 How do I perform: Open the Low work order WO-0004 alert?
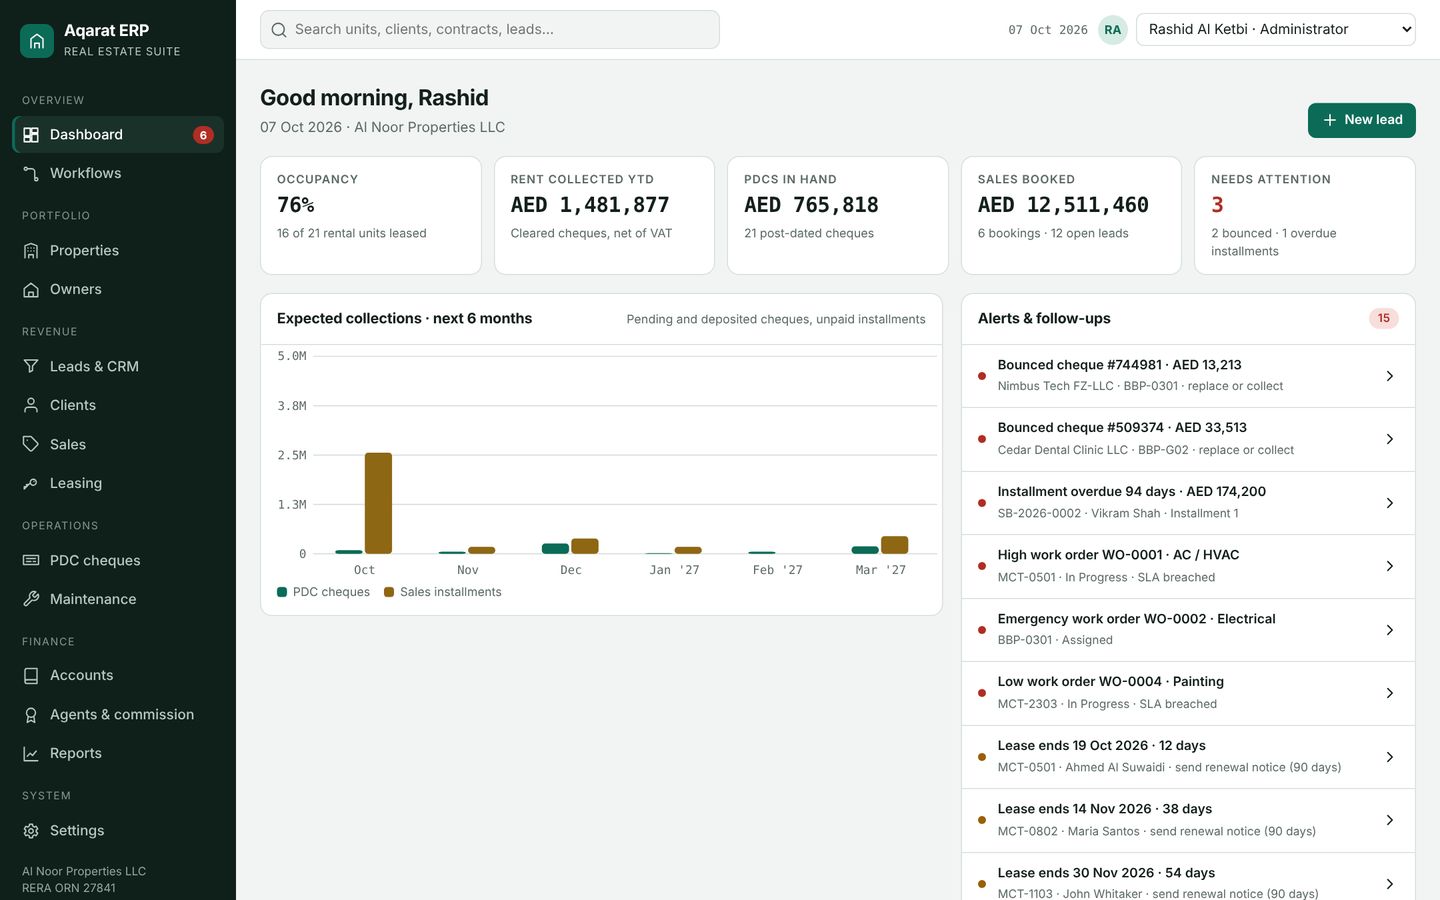[x=1188, y=693]
